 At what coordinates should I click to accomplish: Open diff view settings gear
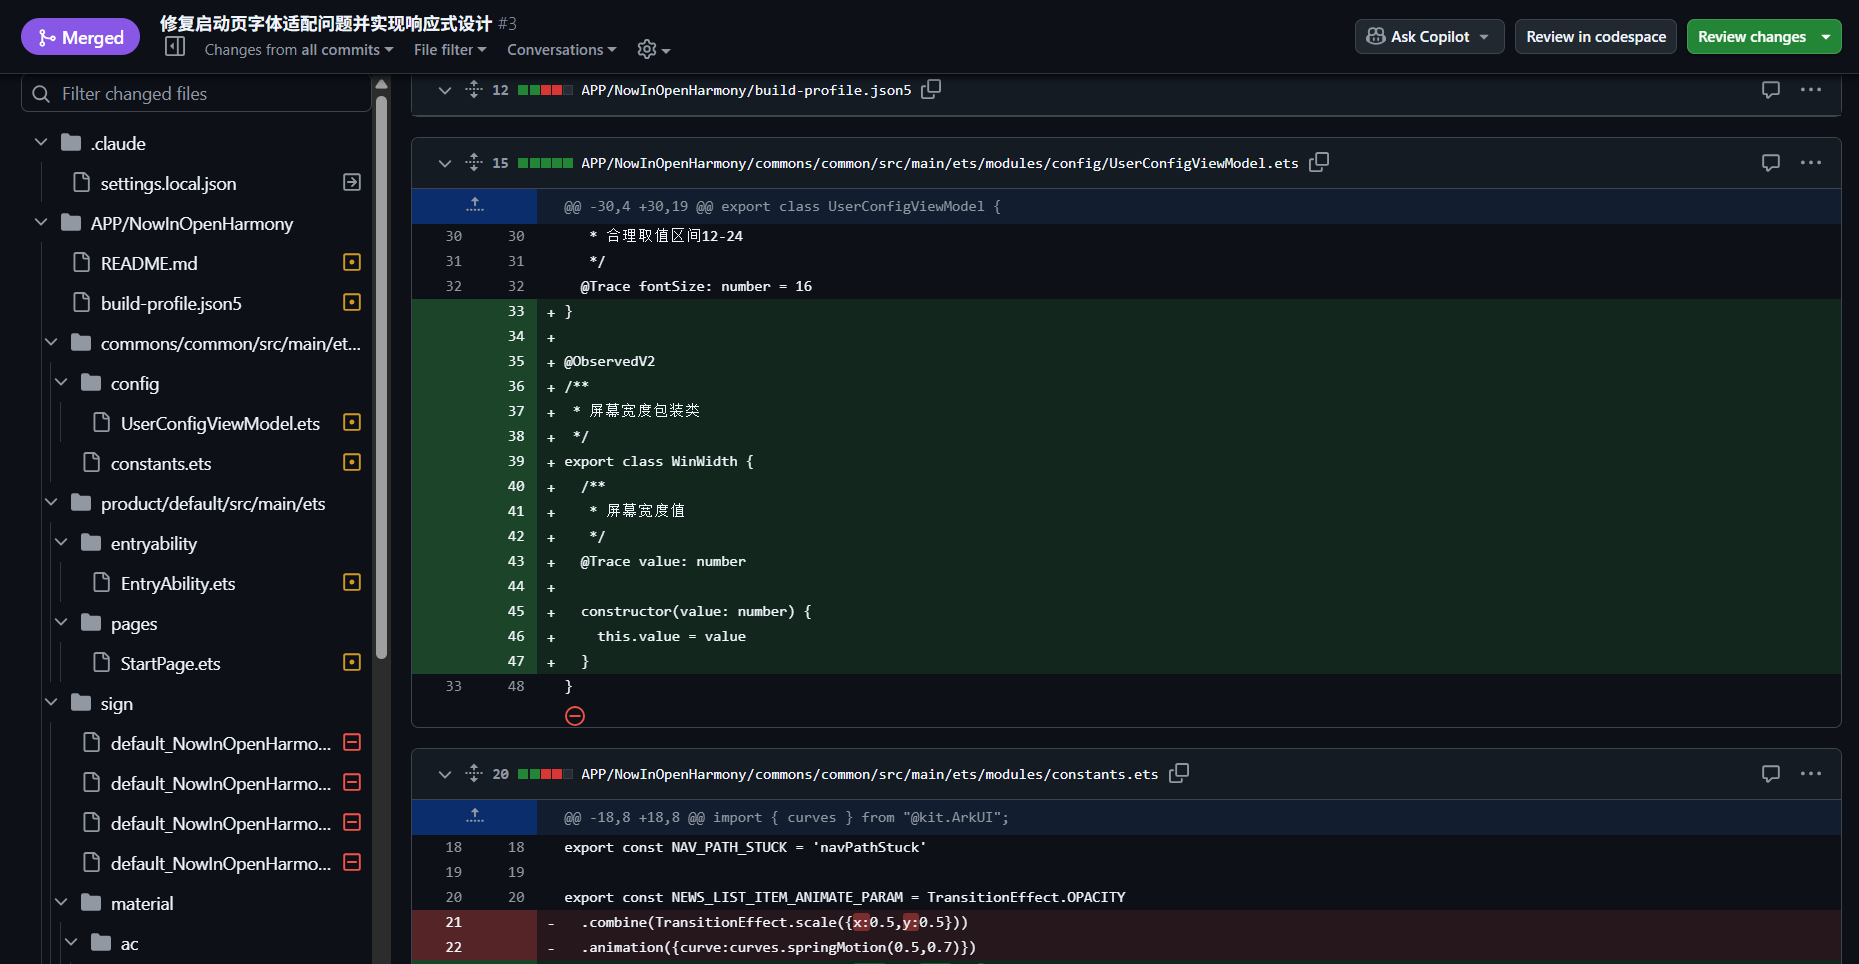point(652,49)
